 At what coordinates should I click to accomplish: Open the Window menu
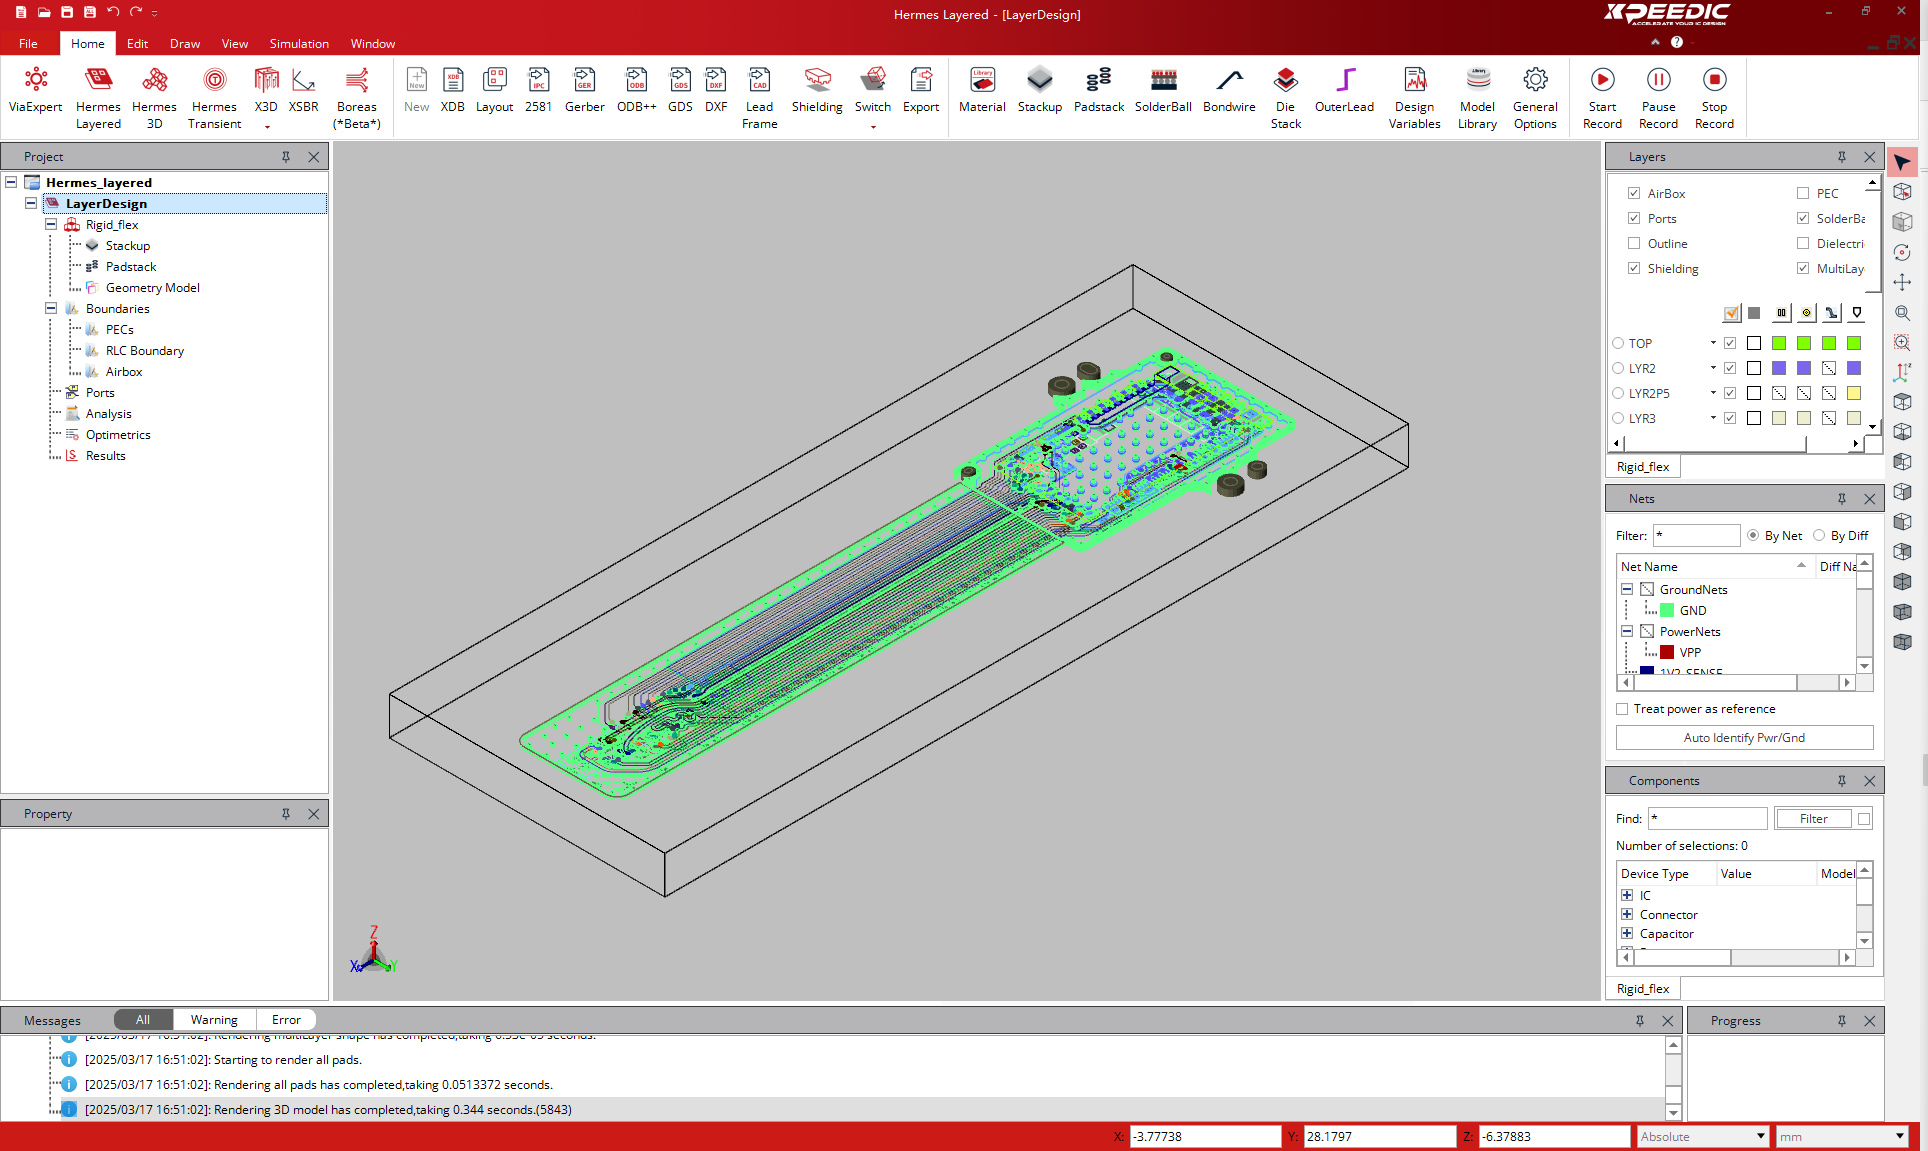tap(372, 43)
